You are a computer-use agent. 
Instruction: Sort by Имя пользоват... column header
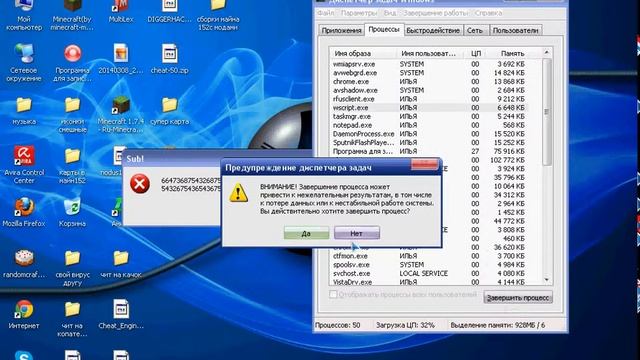tap(431, 53)
